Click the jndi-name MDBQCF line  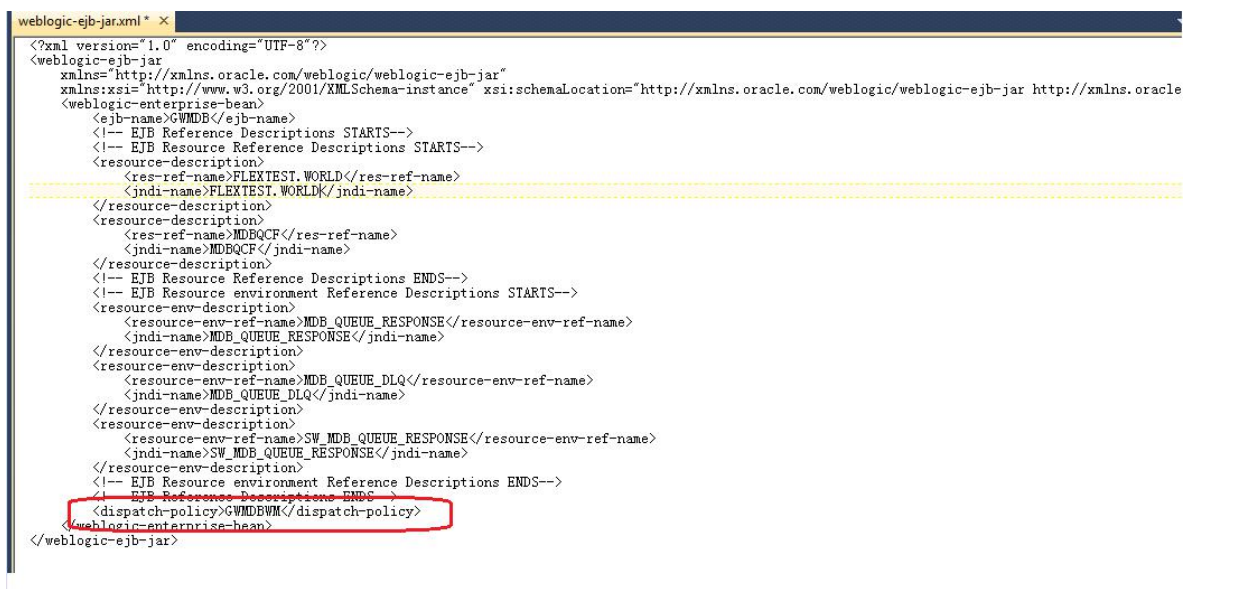(x=237, y=249)
